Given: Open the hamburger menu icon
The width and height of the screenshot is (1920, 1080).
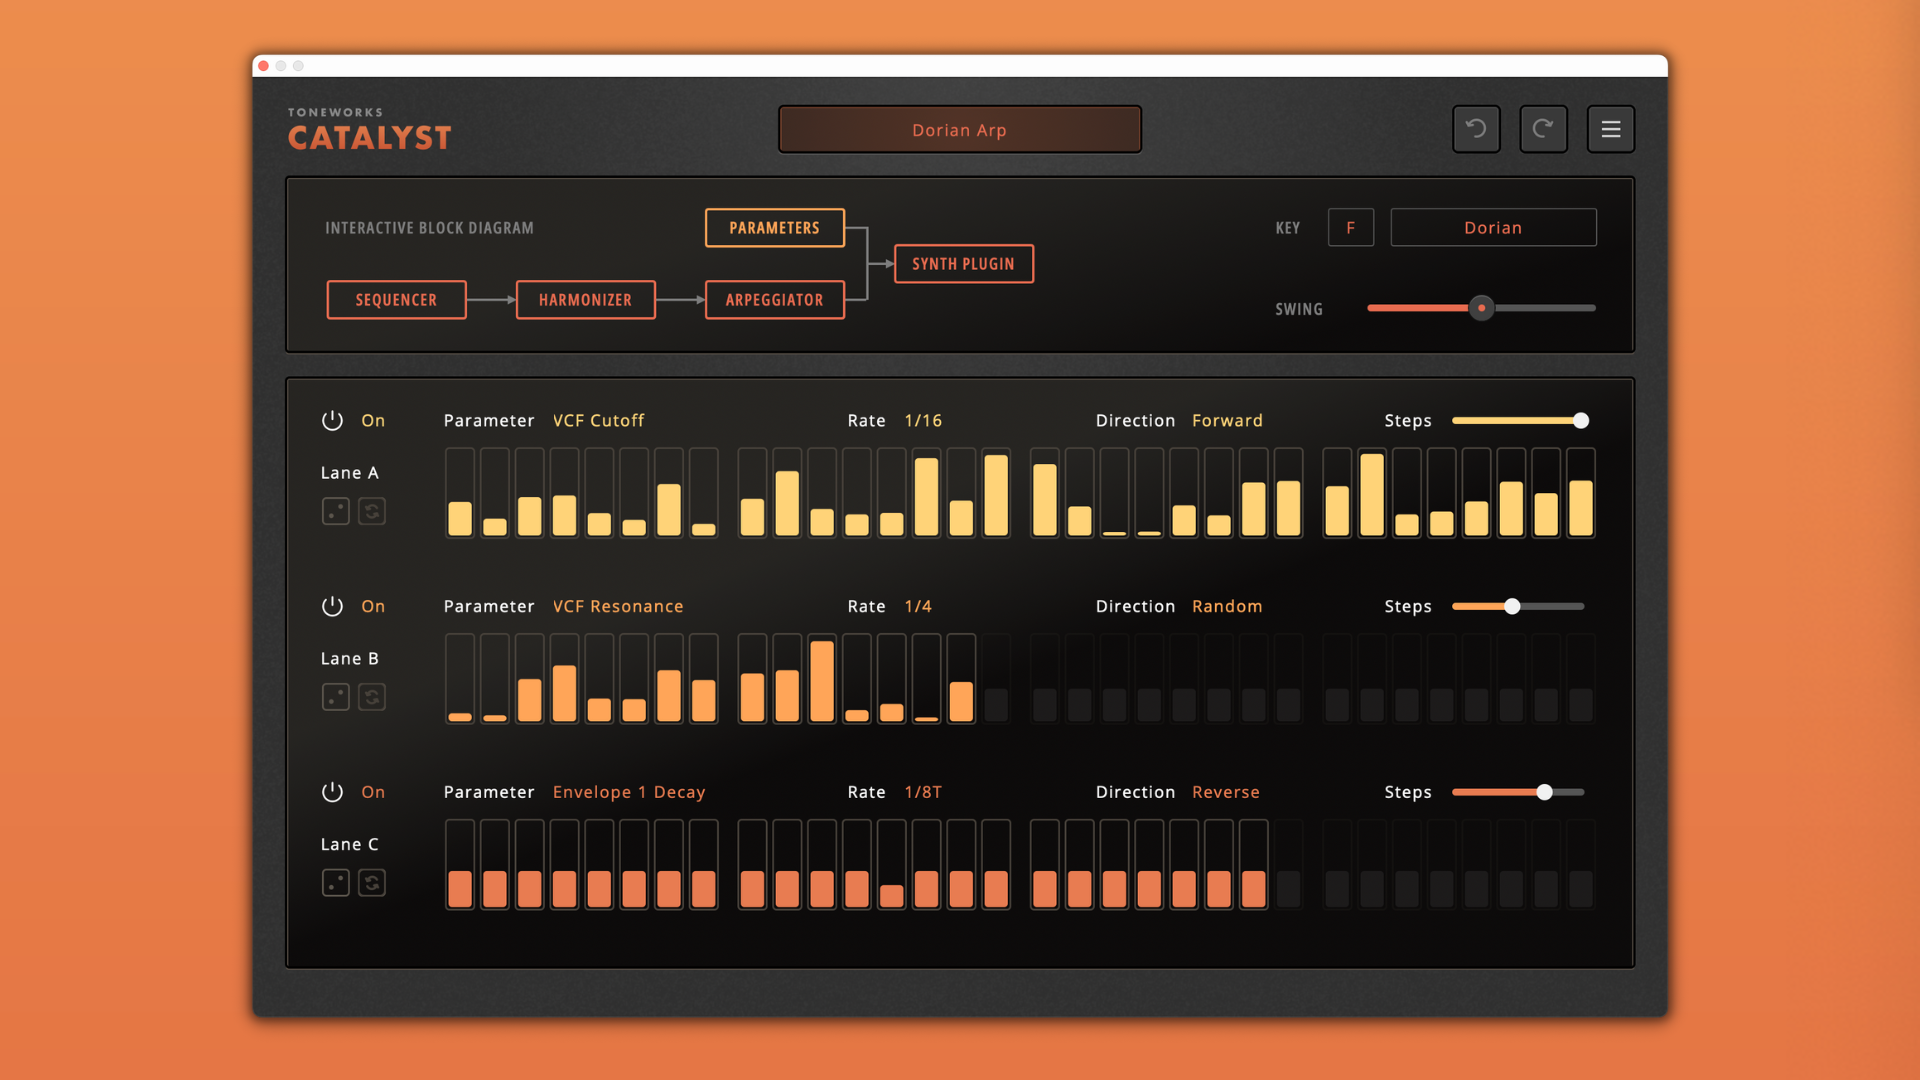Looking at the screenshot, I should click(x=1610, y=129).
